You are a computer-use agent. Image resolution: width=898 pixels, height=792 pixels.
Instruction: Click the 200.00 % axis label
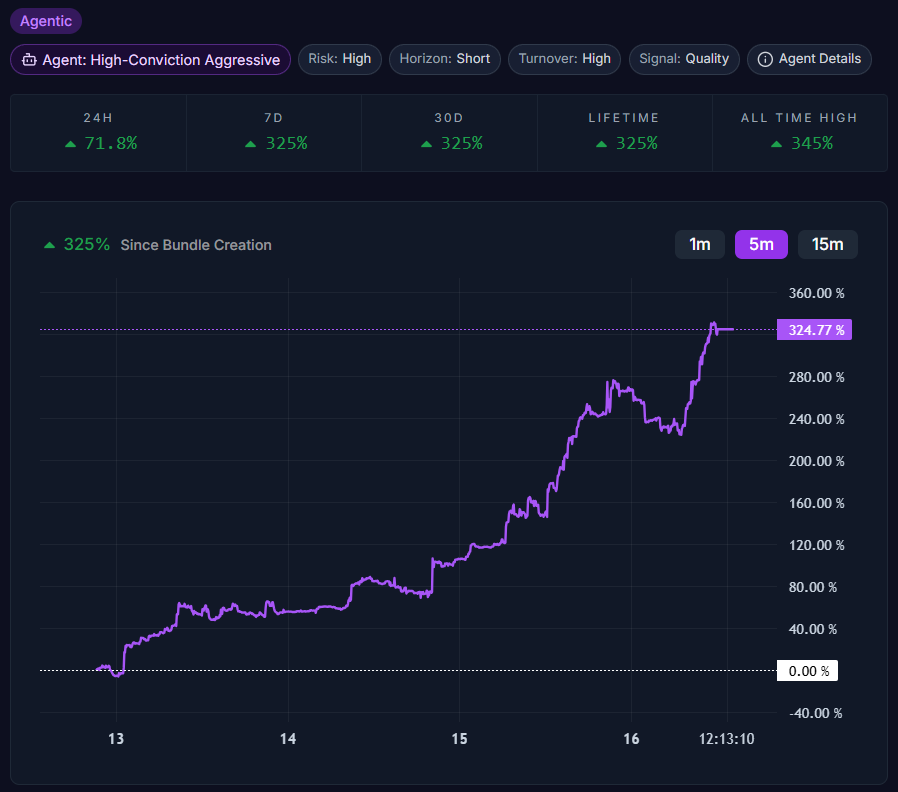pos(817,461)
